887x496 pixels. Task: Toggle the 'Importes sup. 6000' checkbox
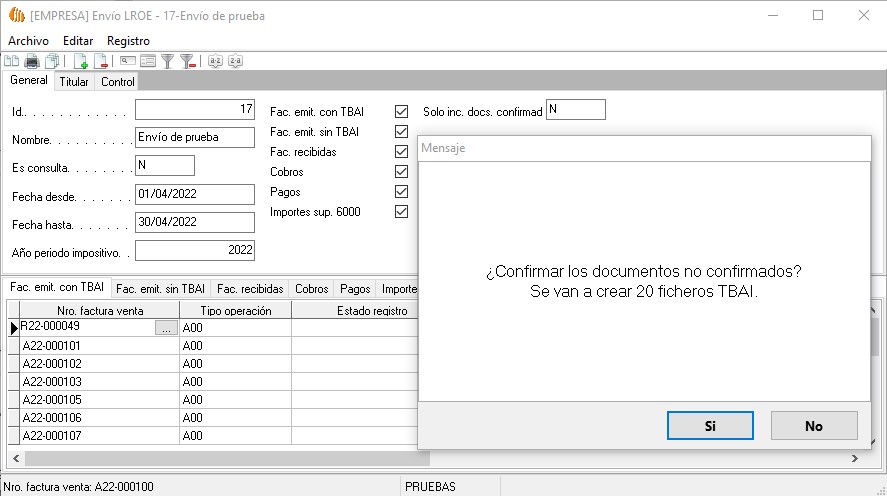coord(402,212)
